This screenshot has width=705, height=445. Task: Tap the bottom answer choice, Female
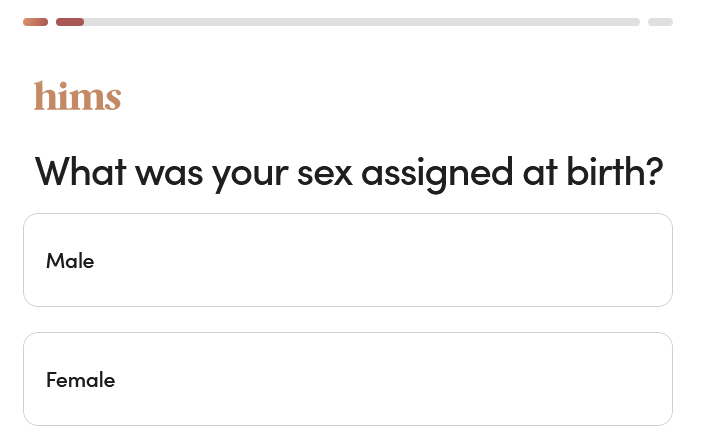click(x=347, y=379)
